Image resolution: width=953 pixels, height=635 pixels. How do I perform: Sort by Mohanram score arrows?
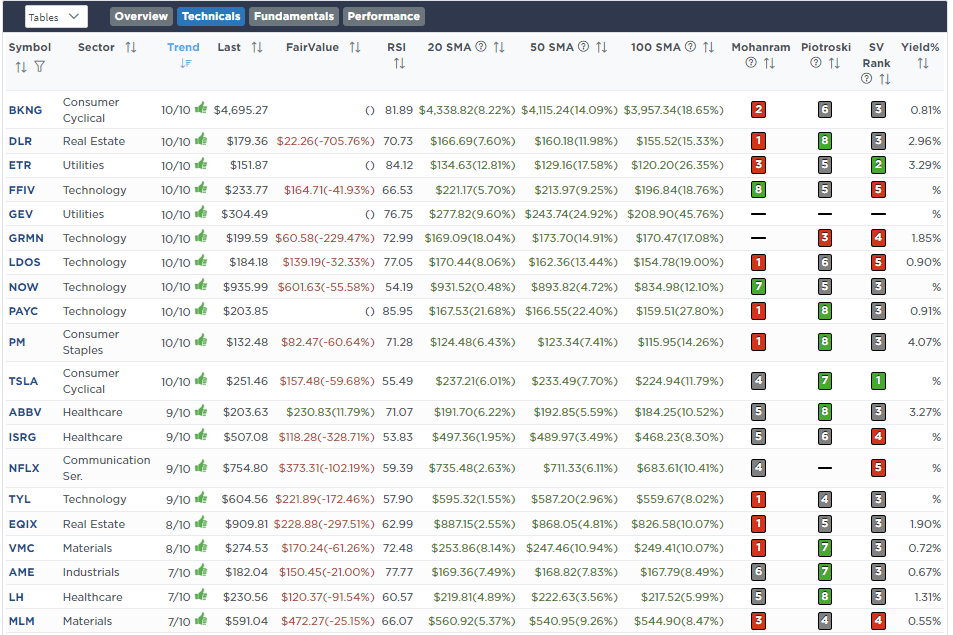pos(769,63)
